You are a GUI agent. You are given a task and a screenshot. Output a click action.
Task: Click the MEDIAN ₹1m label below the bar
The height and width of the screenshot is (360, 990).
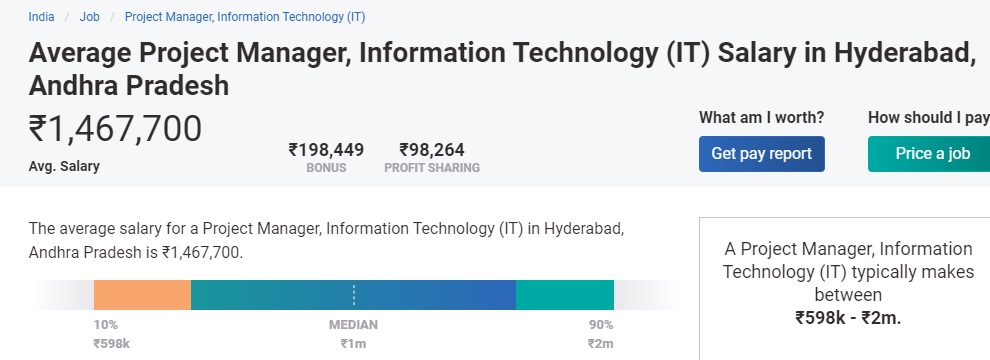pos(353,334)
